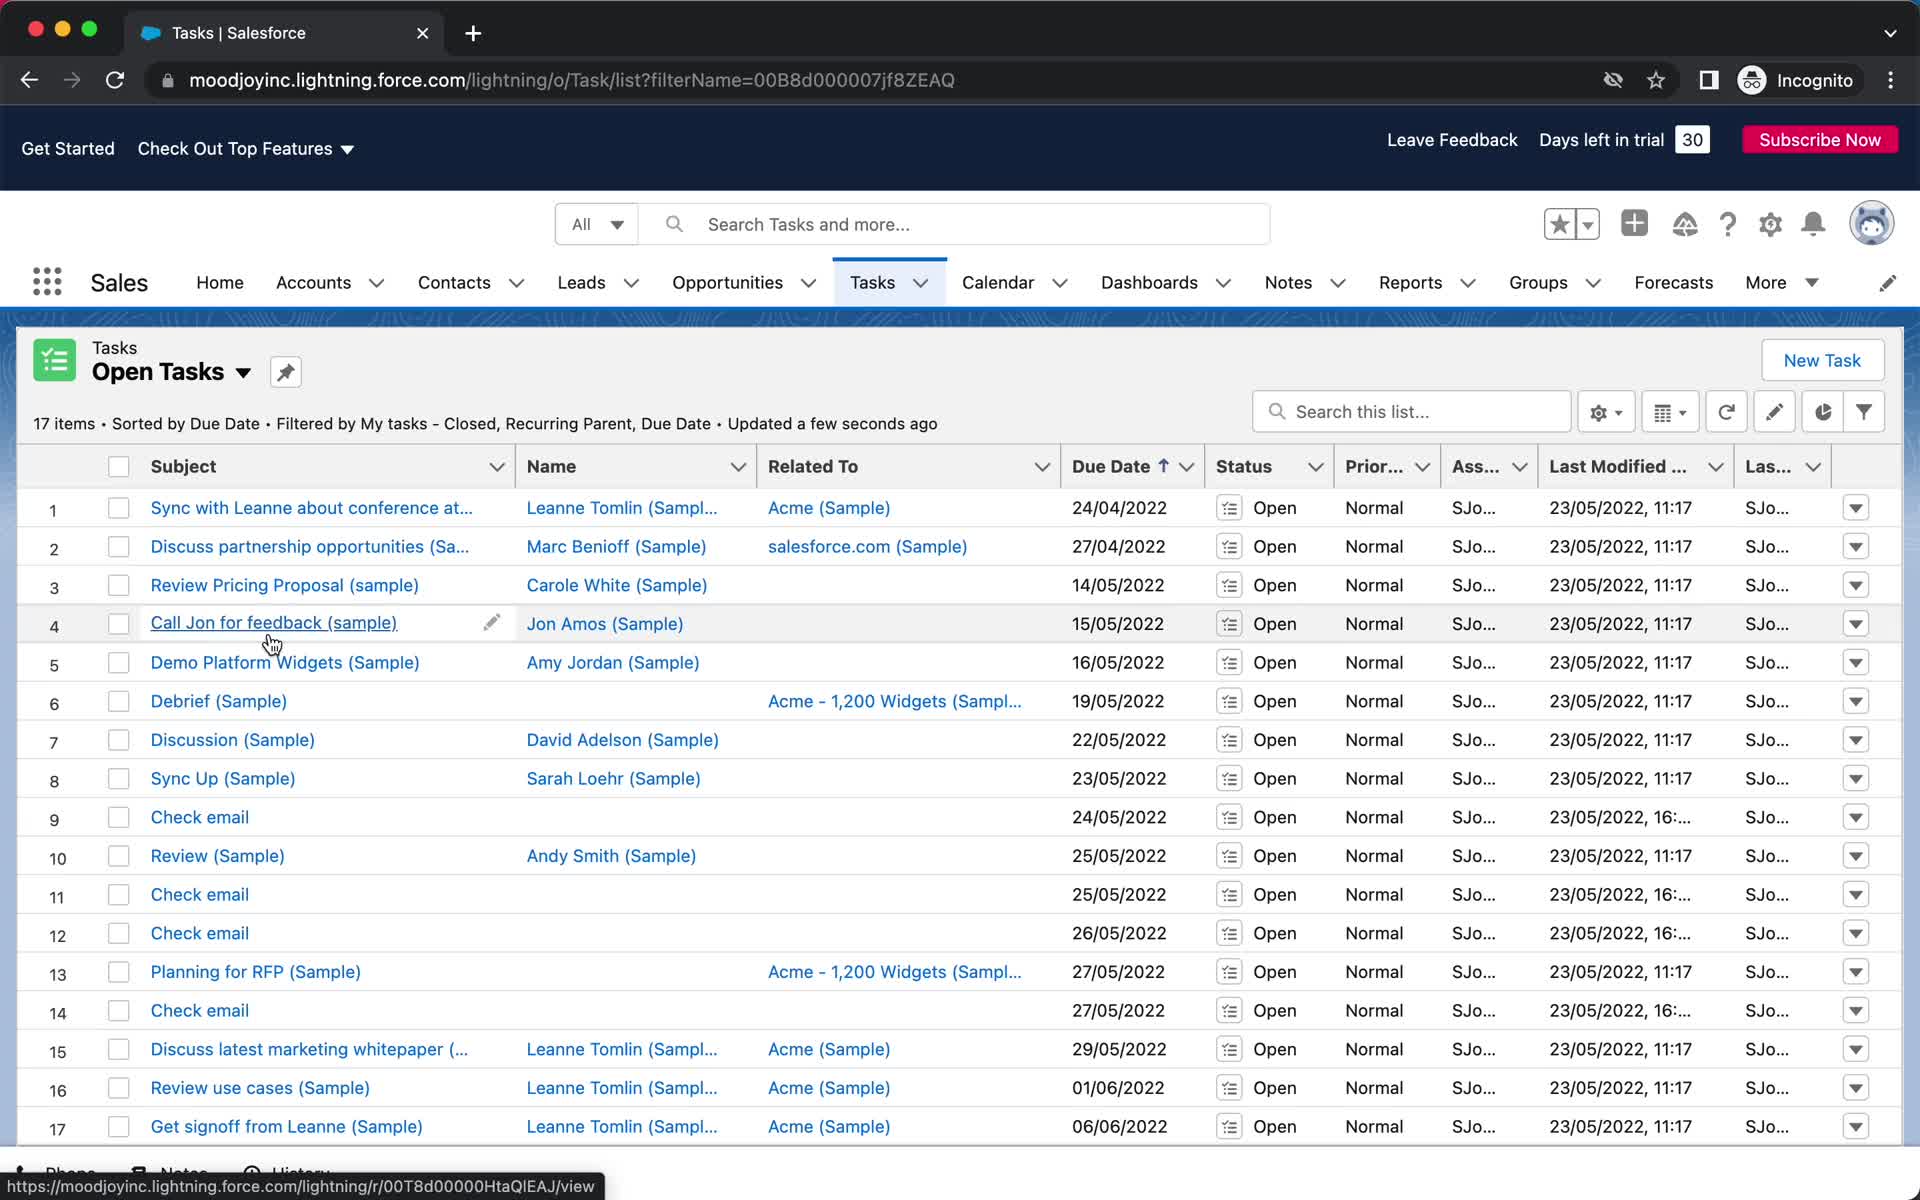Open the Notifications bell icon

click(x=1813, y=224)
